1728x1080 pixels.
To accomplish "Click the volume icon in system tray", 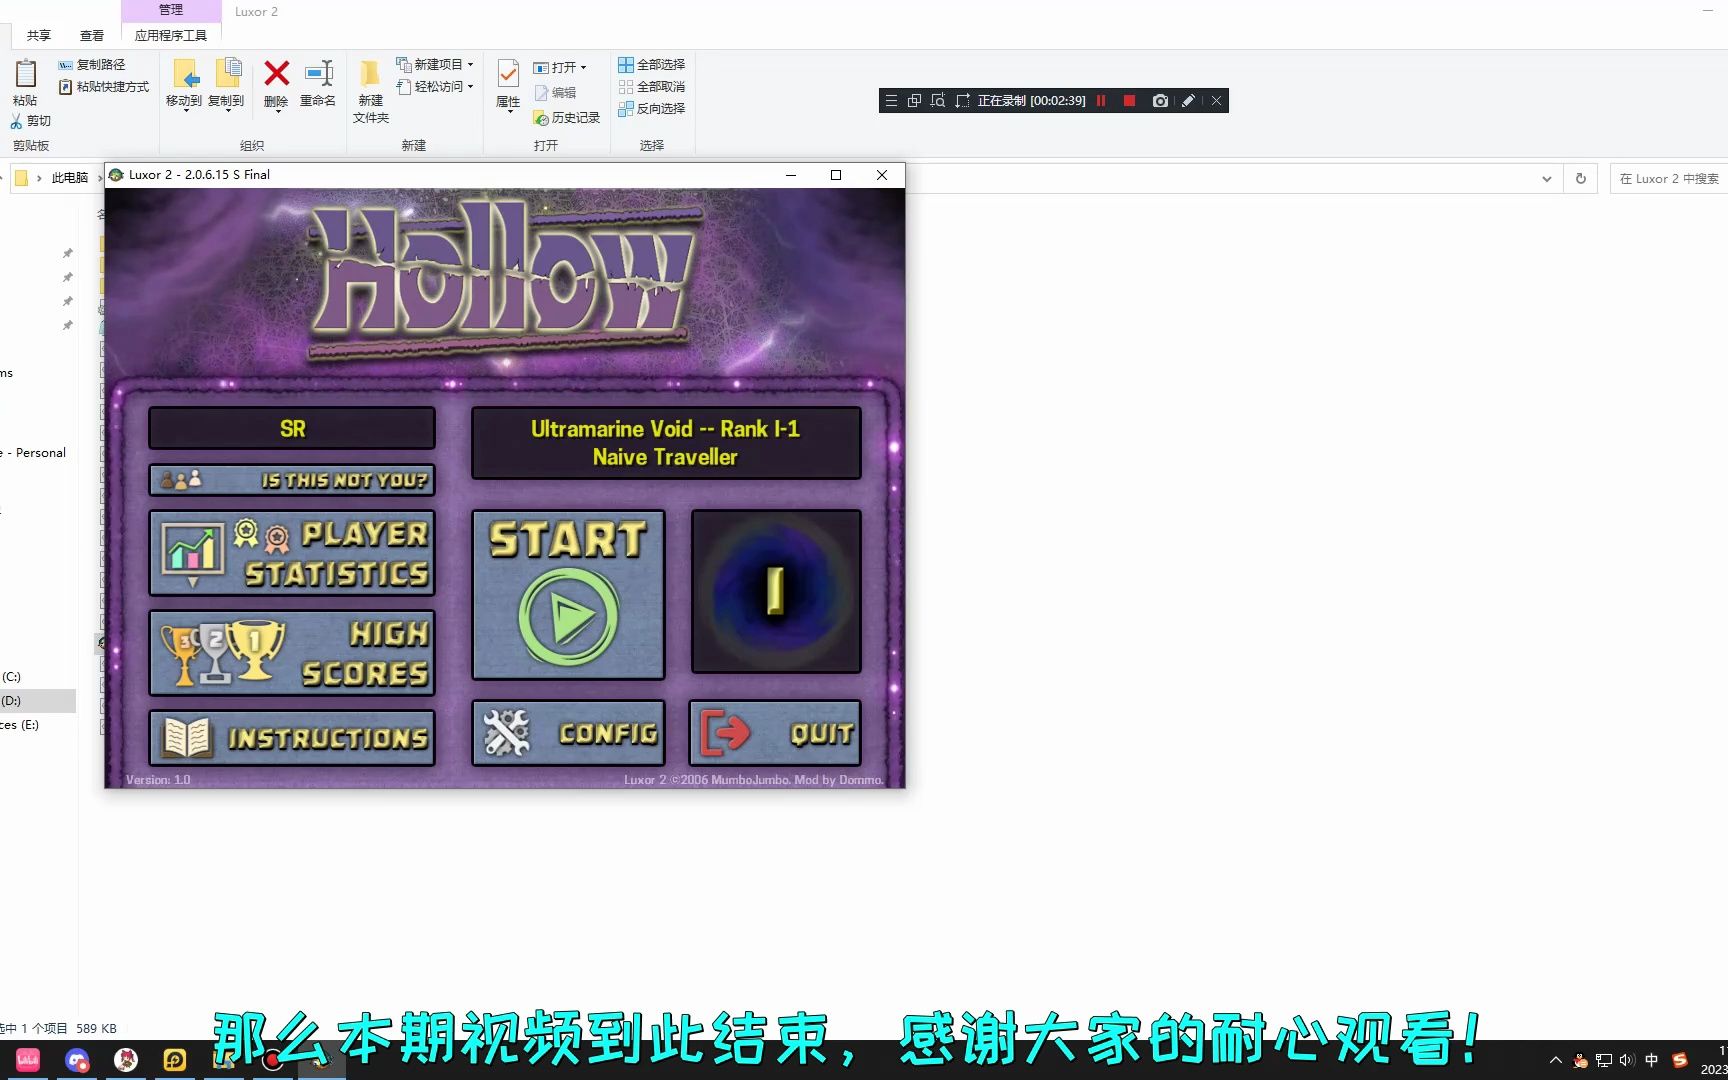I will [x=1627, y=1060].
